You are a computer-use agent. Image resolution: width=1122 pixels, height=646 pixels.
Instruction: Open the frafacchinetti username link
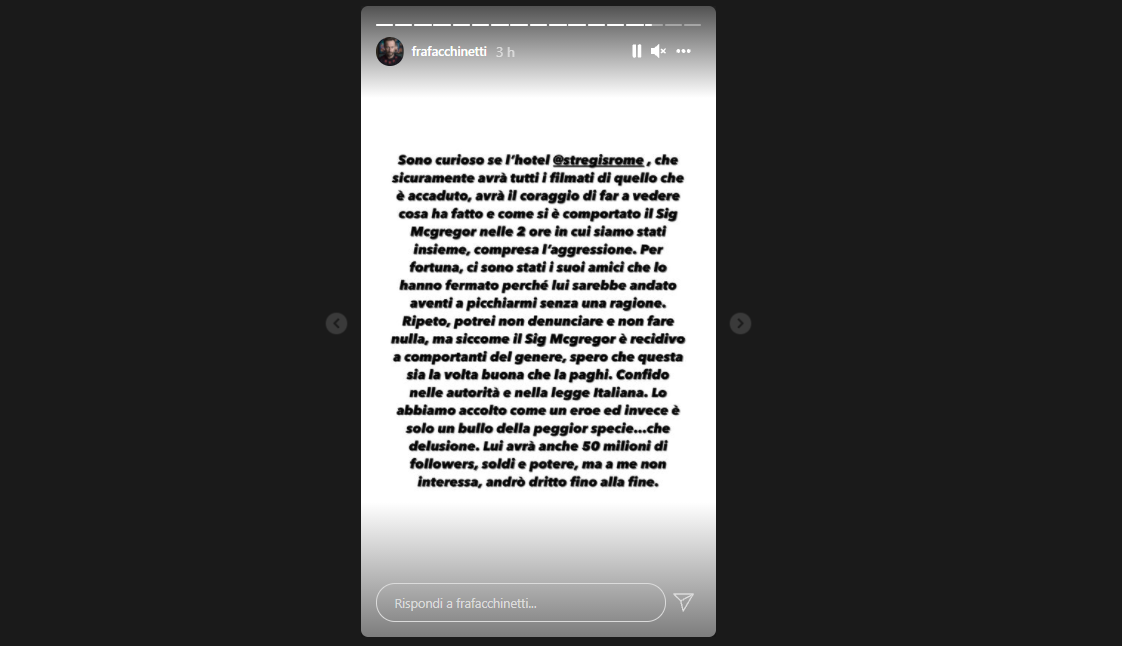449,52
